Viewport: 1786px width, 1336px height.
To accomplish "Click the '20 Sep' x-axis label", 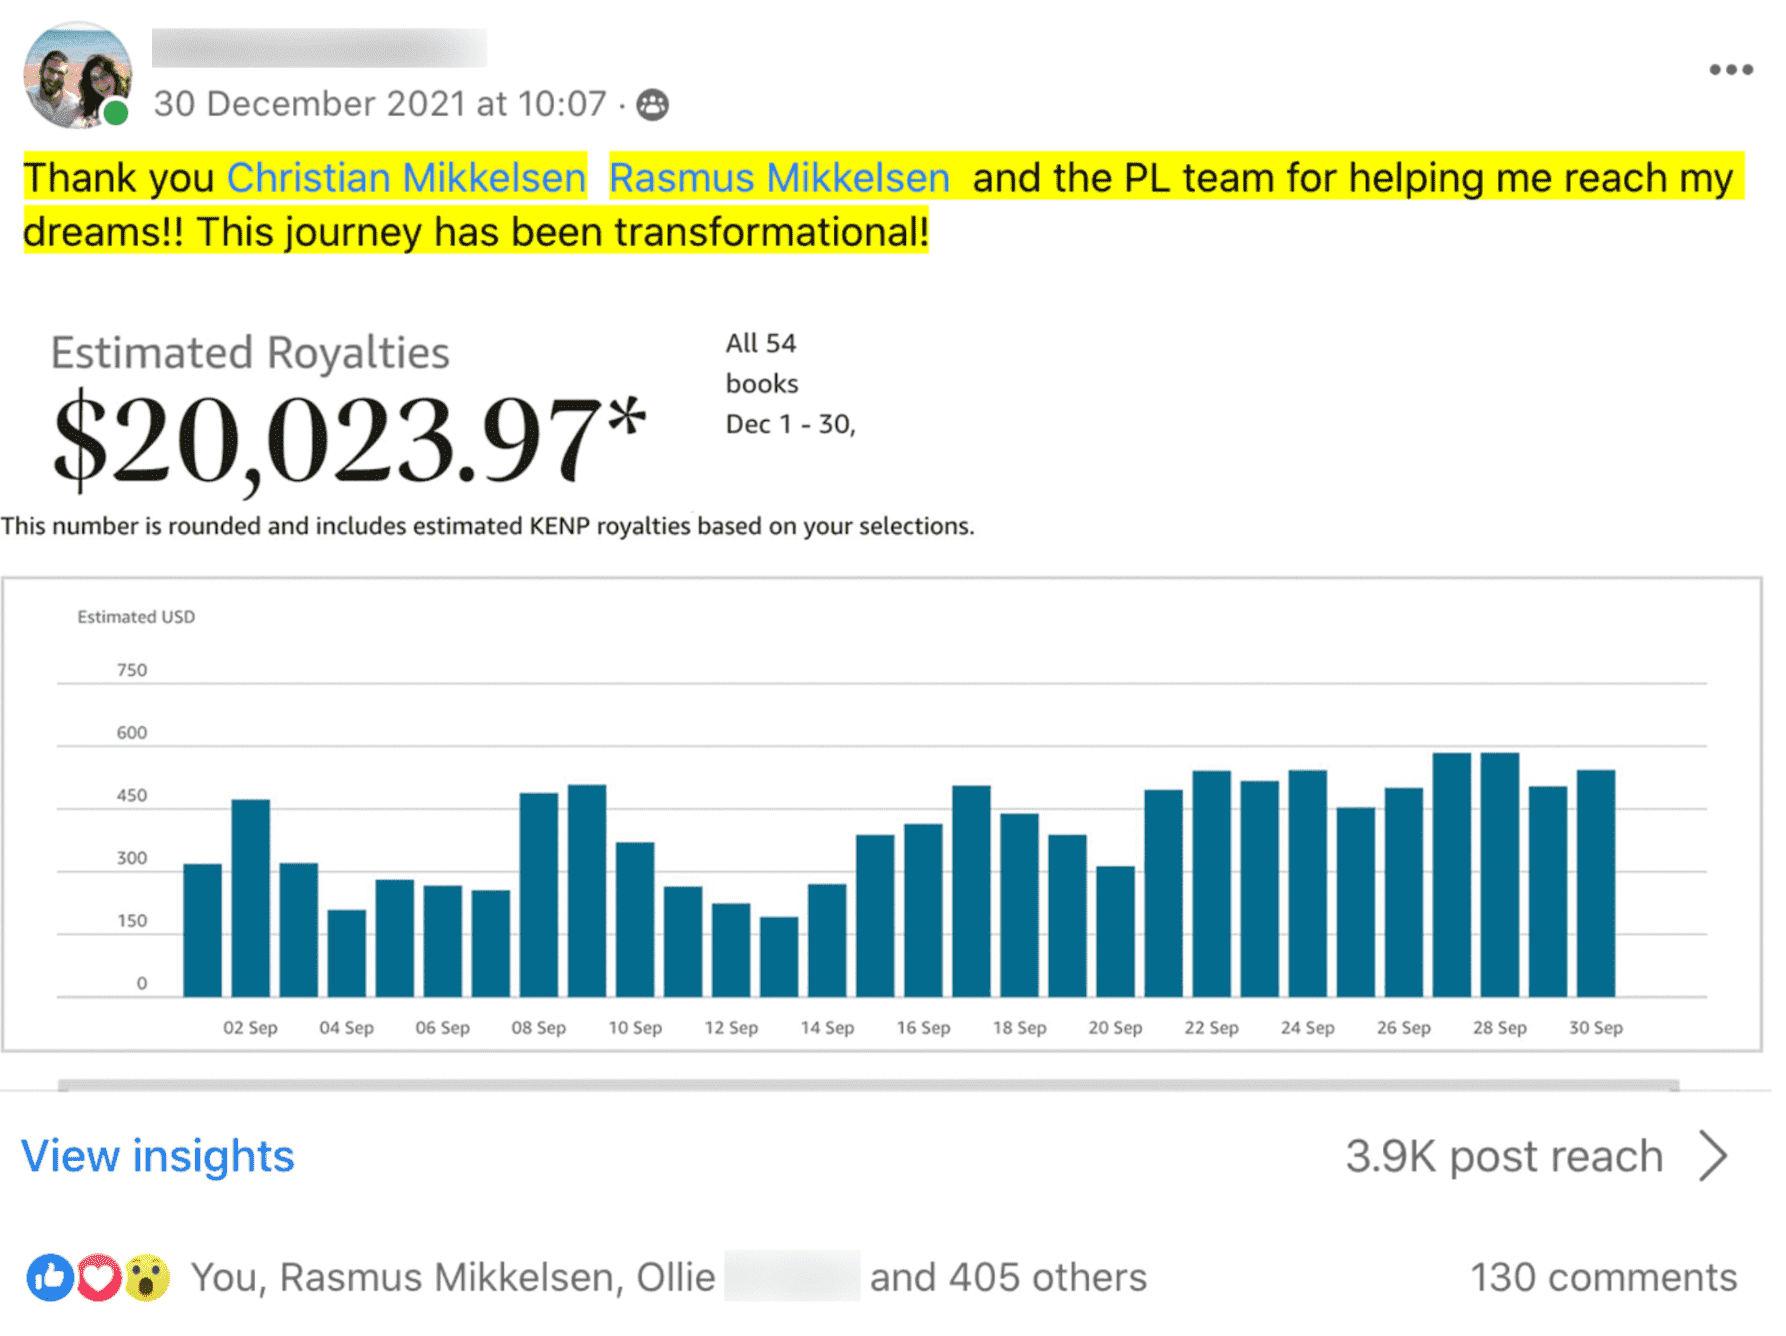I will pos(1115,1028).
